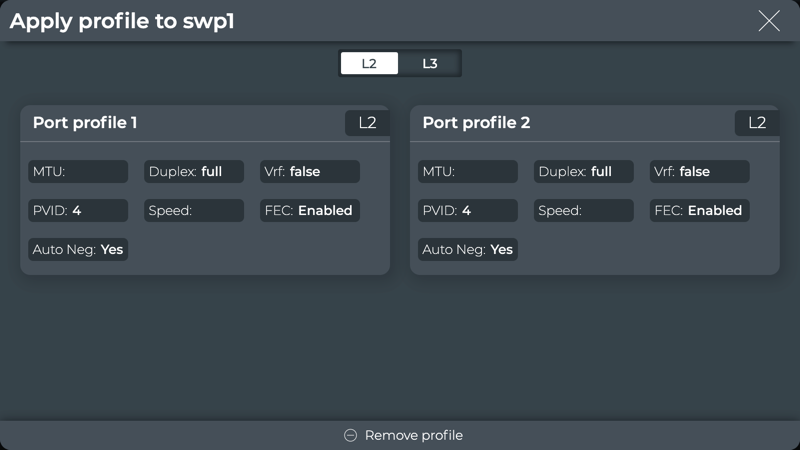This screenshot has height=450, width=800.
Task: Click L2 badge on Port profile 2
Action: tap(757, 123)
